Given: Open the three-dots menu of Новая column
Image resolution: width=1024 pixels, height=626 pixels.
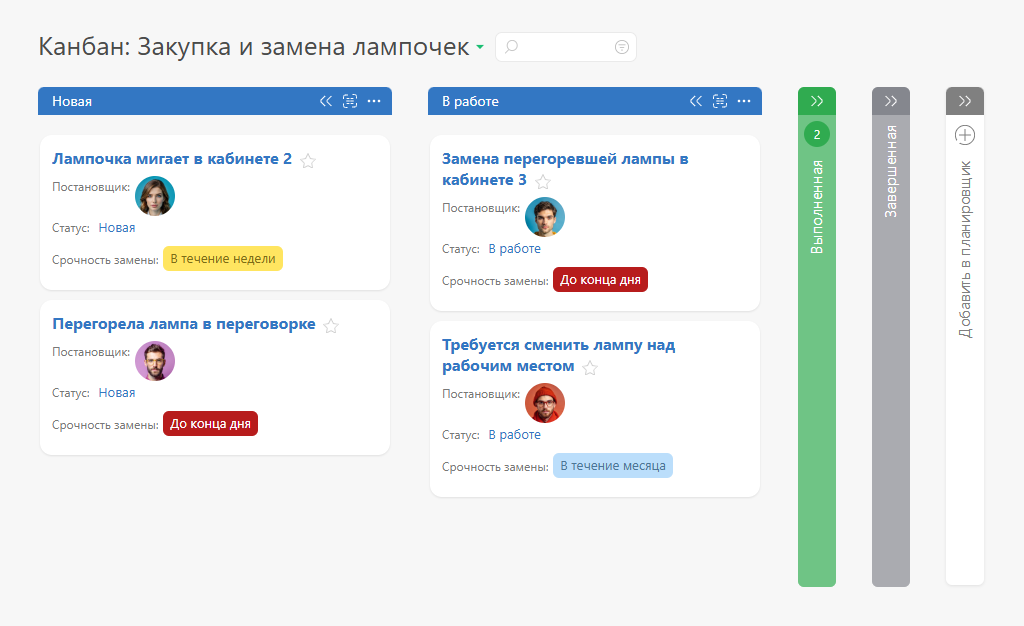Looking at the screenshot, I should point(374,101).
